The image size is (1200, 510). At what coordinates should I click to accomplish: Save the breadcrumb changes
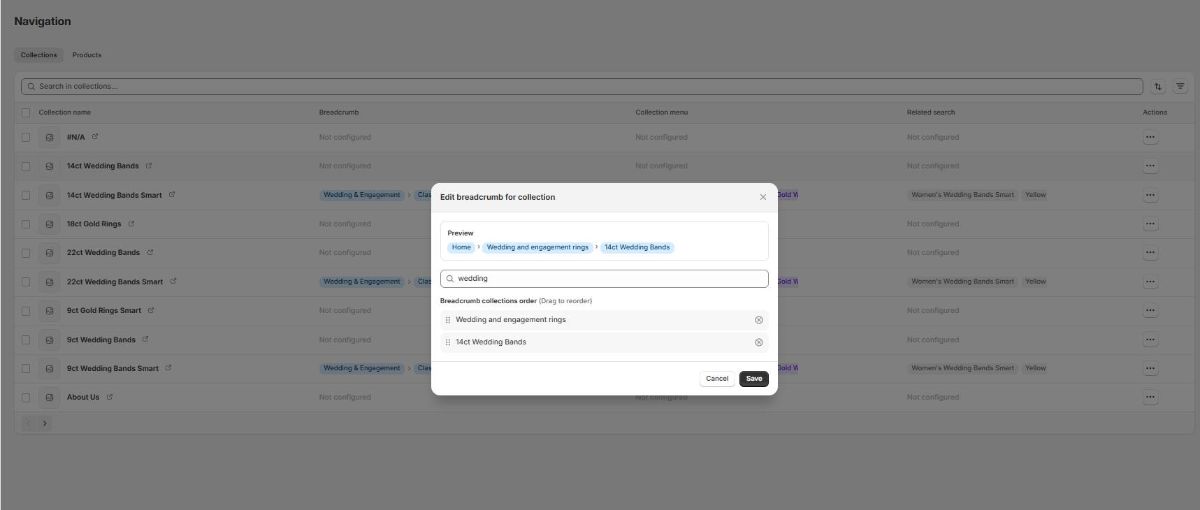pos(753,379)
